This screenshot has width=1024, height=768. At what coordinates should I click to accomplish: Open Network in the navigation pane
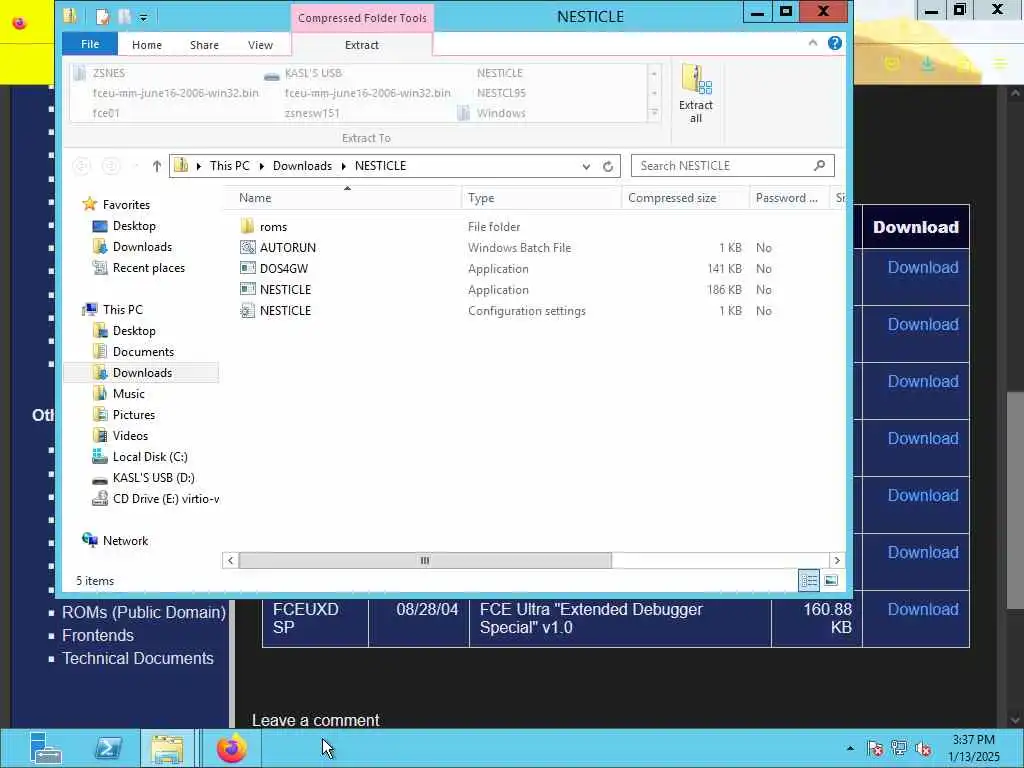pyautogui.click(x=125, y=541)
